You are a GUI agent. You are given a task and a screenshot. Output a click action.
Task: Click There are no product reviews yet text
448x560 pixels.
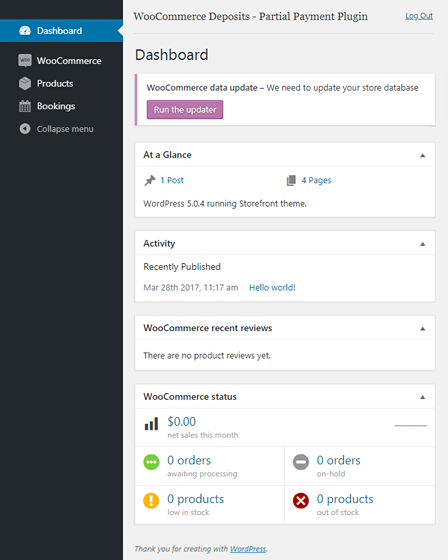pos(207,356)
